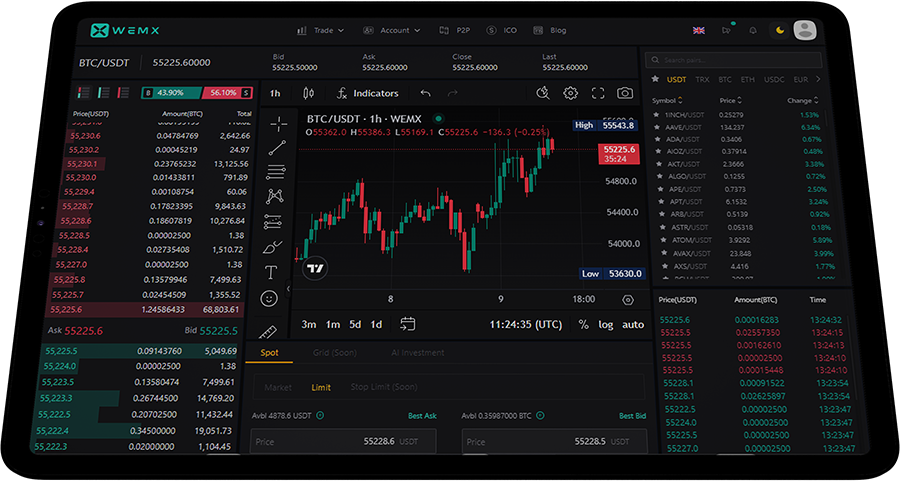Select the Text annotation tool

(x=270, y=272)
